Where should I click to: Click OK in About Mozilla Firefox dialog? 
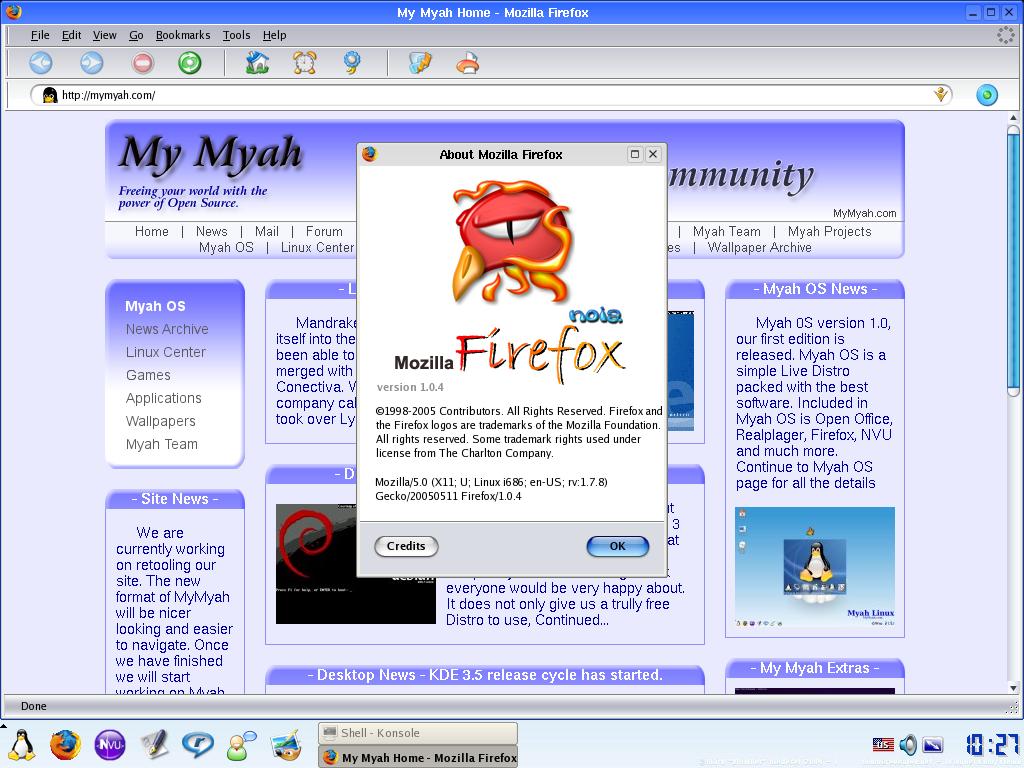pyautogui.click(x=617, y=547)
